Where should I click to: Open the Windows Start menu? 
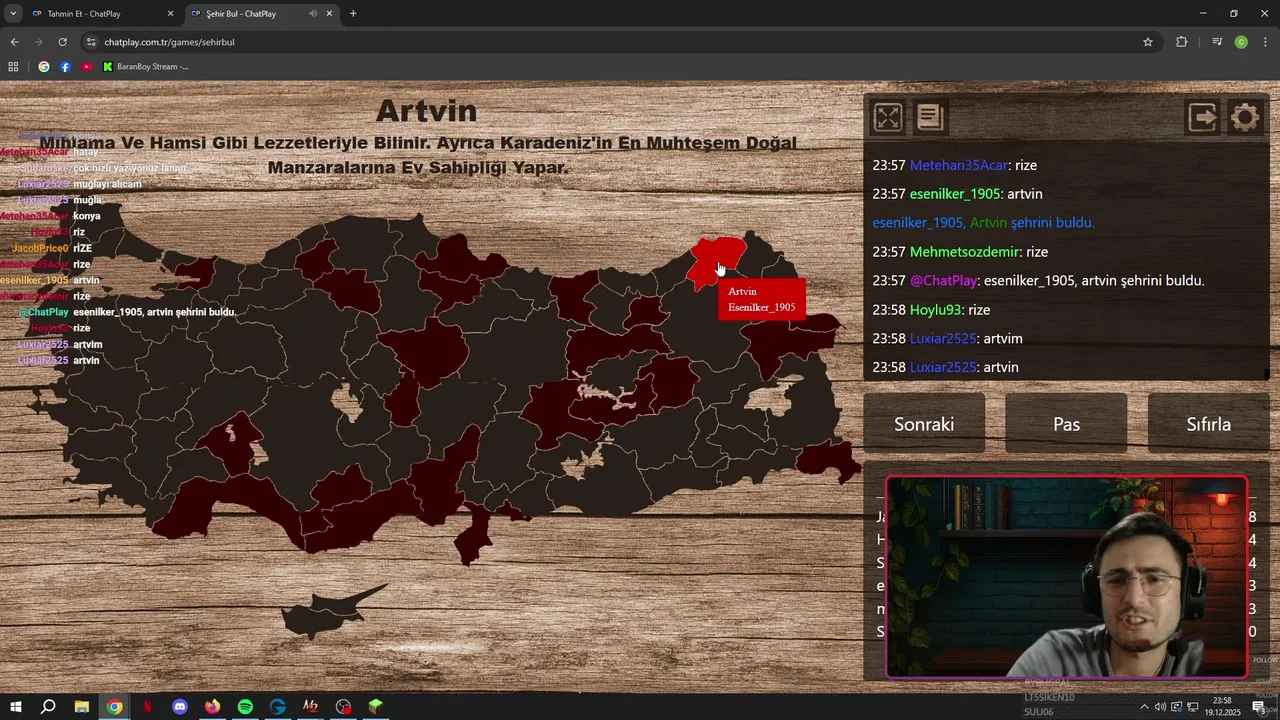(16, 706)
